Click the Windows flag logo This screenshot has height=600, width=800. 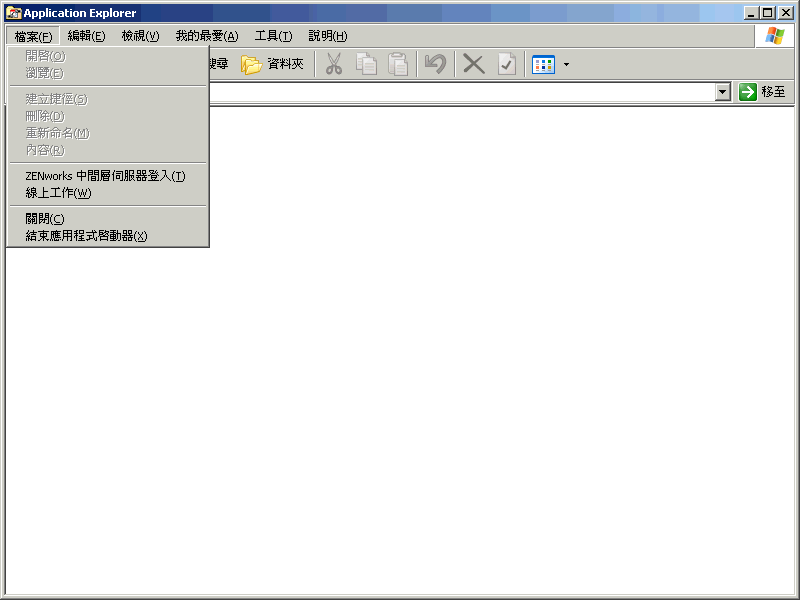774,36
